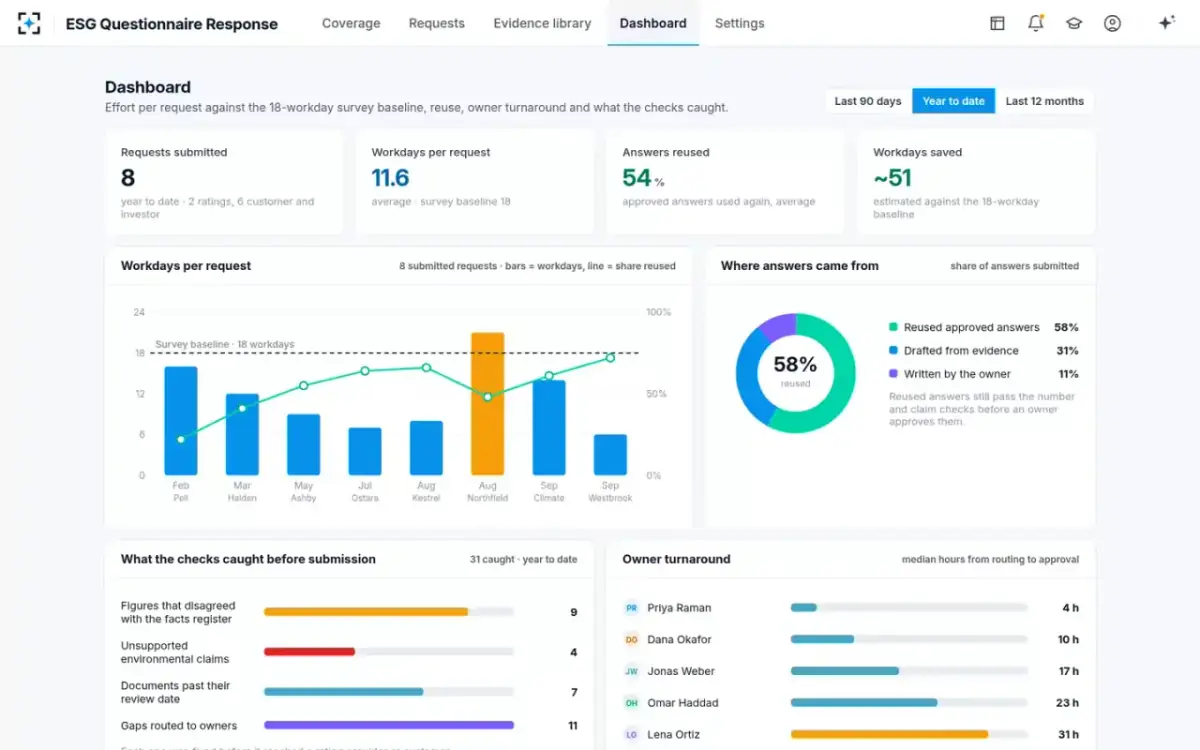1200x750 pixels.
Task: Click the Gaps routed to owners label
Action: point(179,726)
